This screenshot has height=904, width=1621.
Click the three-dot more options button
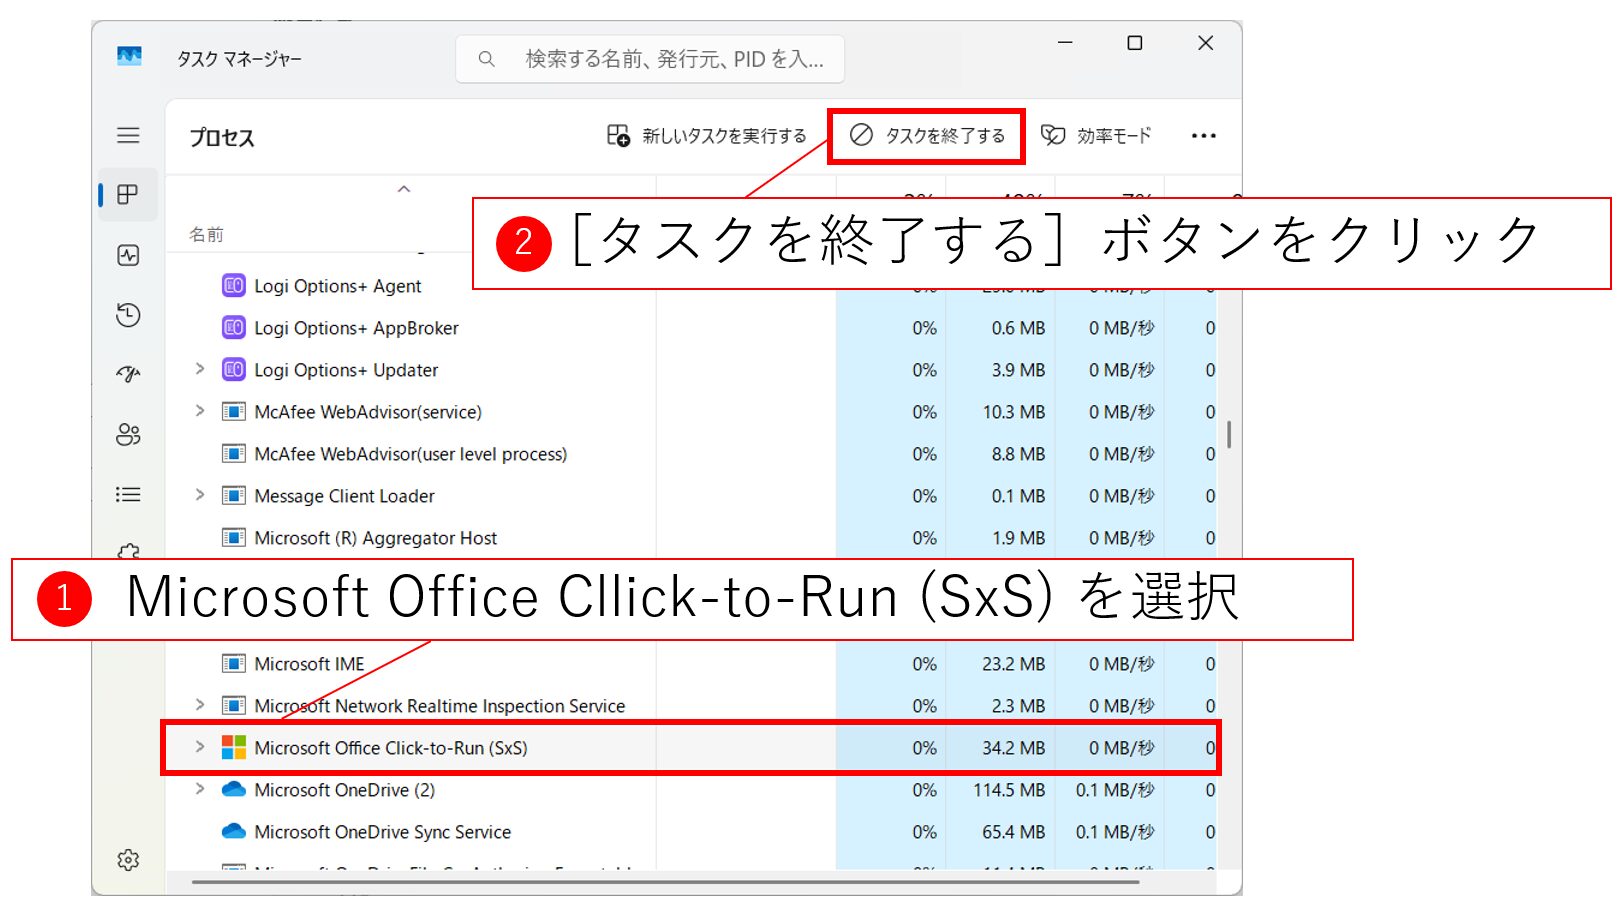coord(1203,136)
